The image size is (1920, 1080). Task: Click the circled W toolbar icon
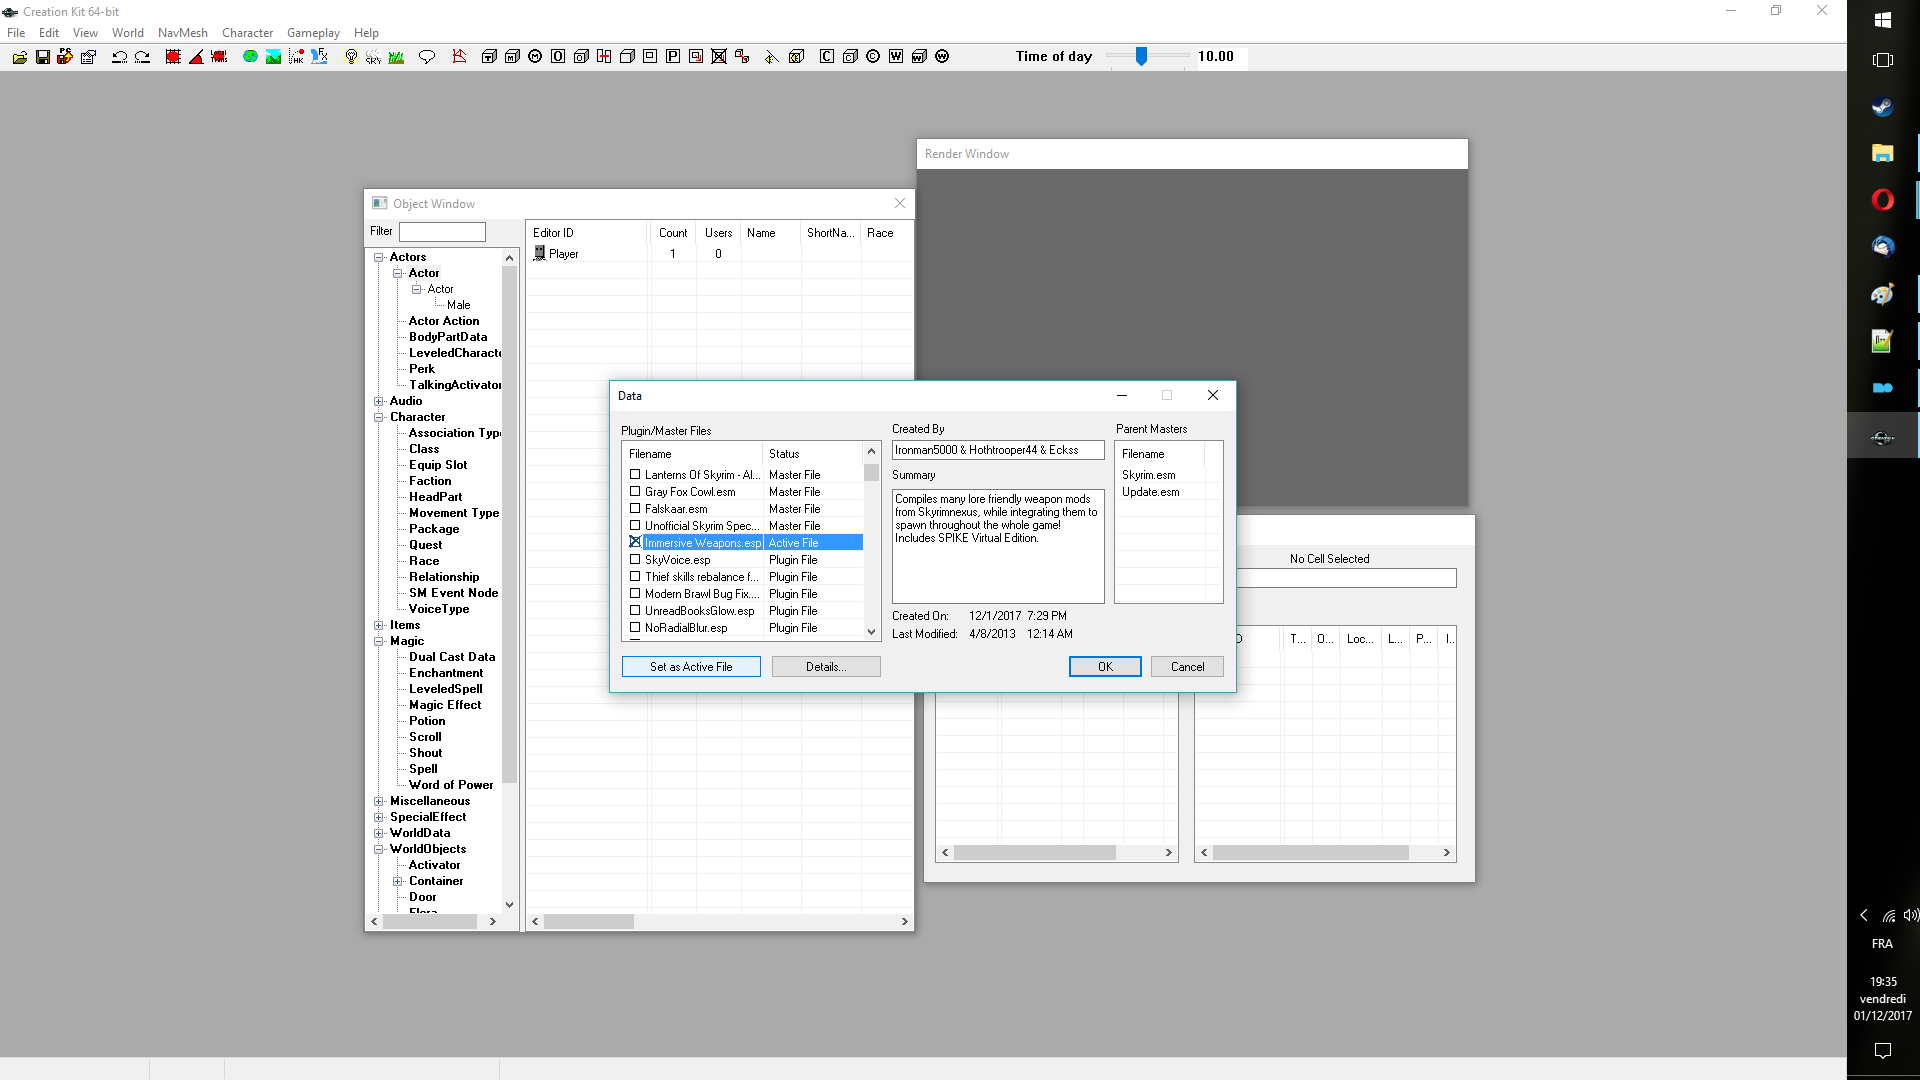tap(942, 57)
